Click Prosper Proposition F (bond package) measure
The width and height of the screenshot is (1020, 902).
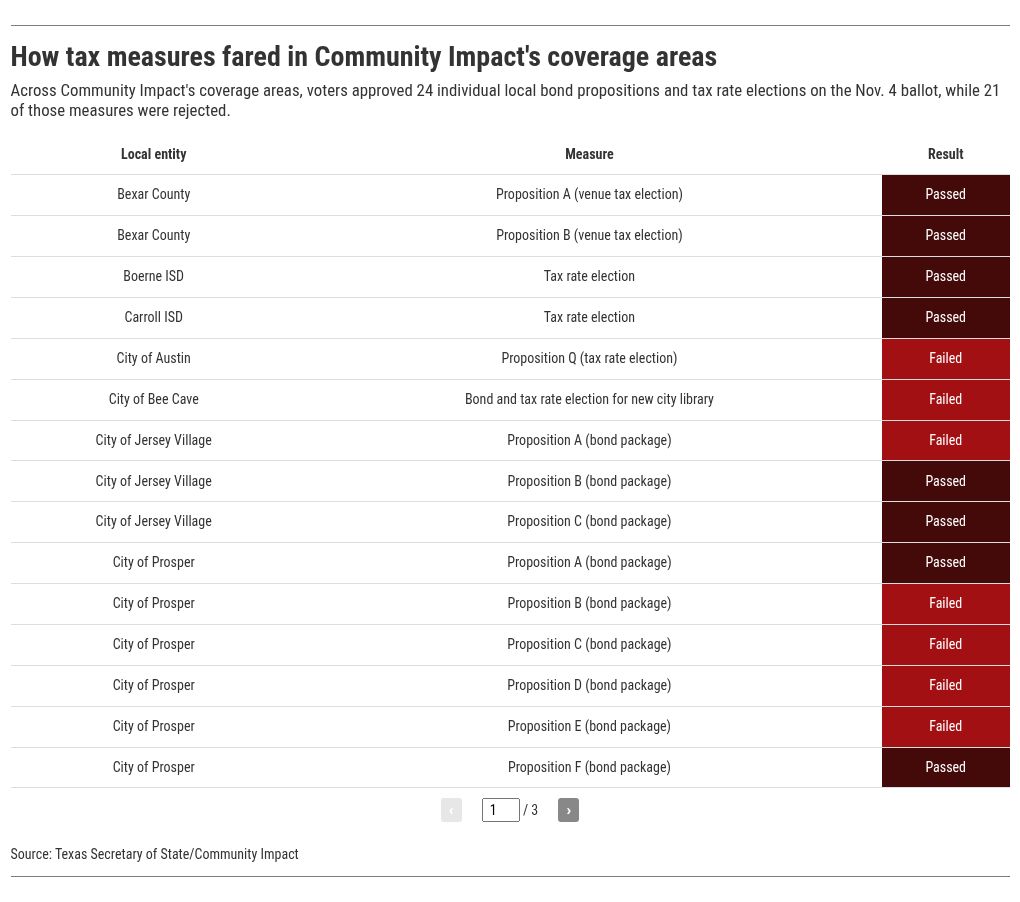[x=589, y=767]
